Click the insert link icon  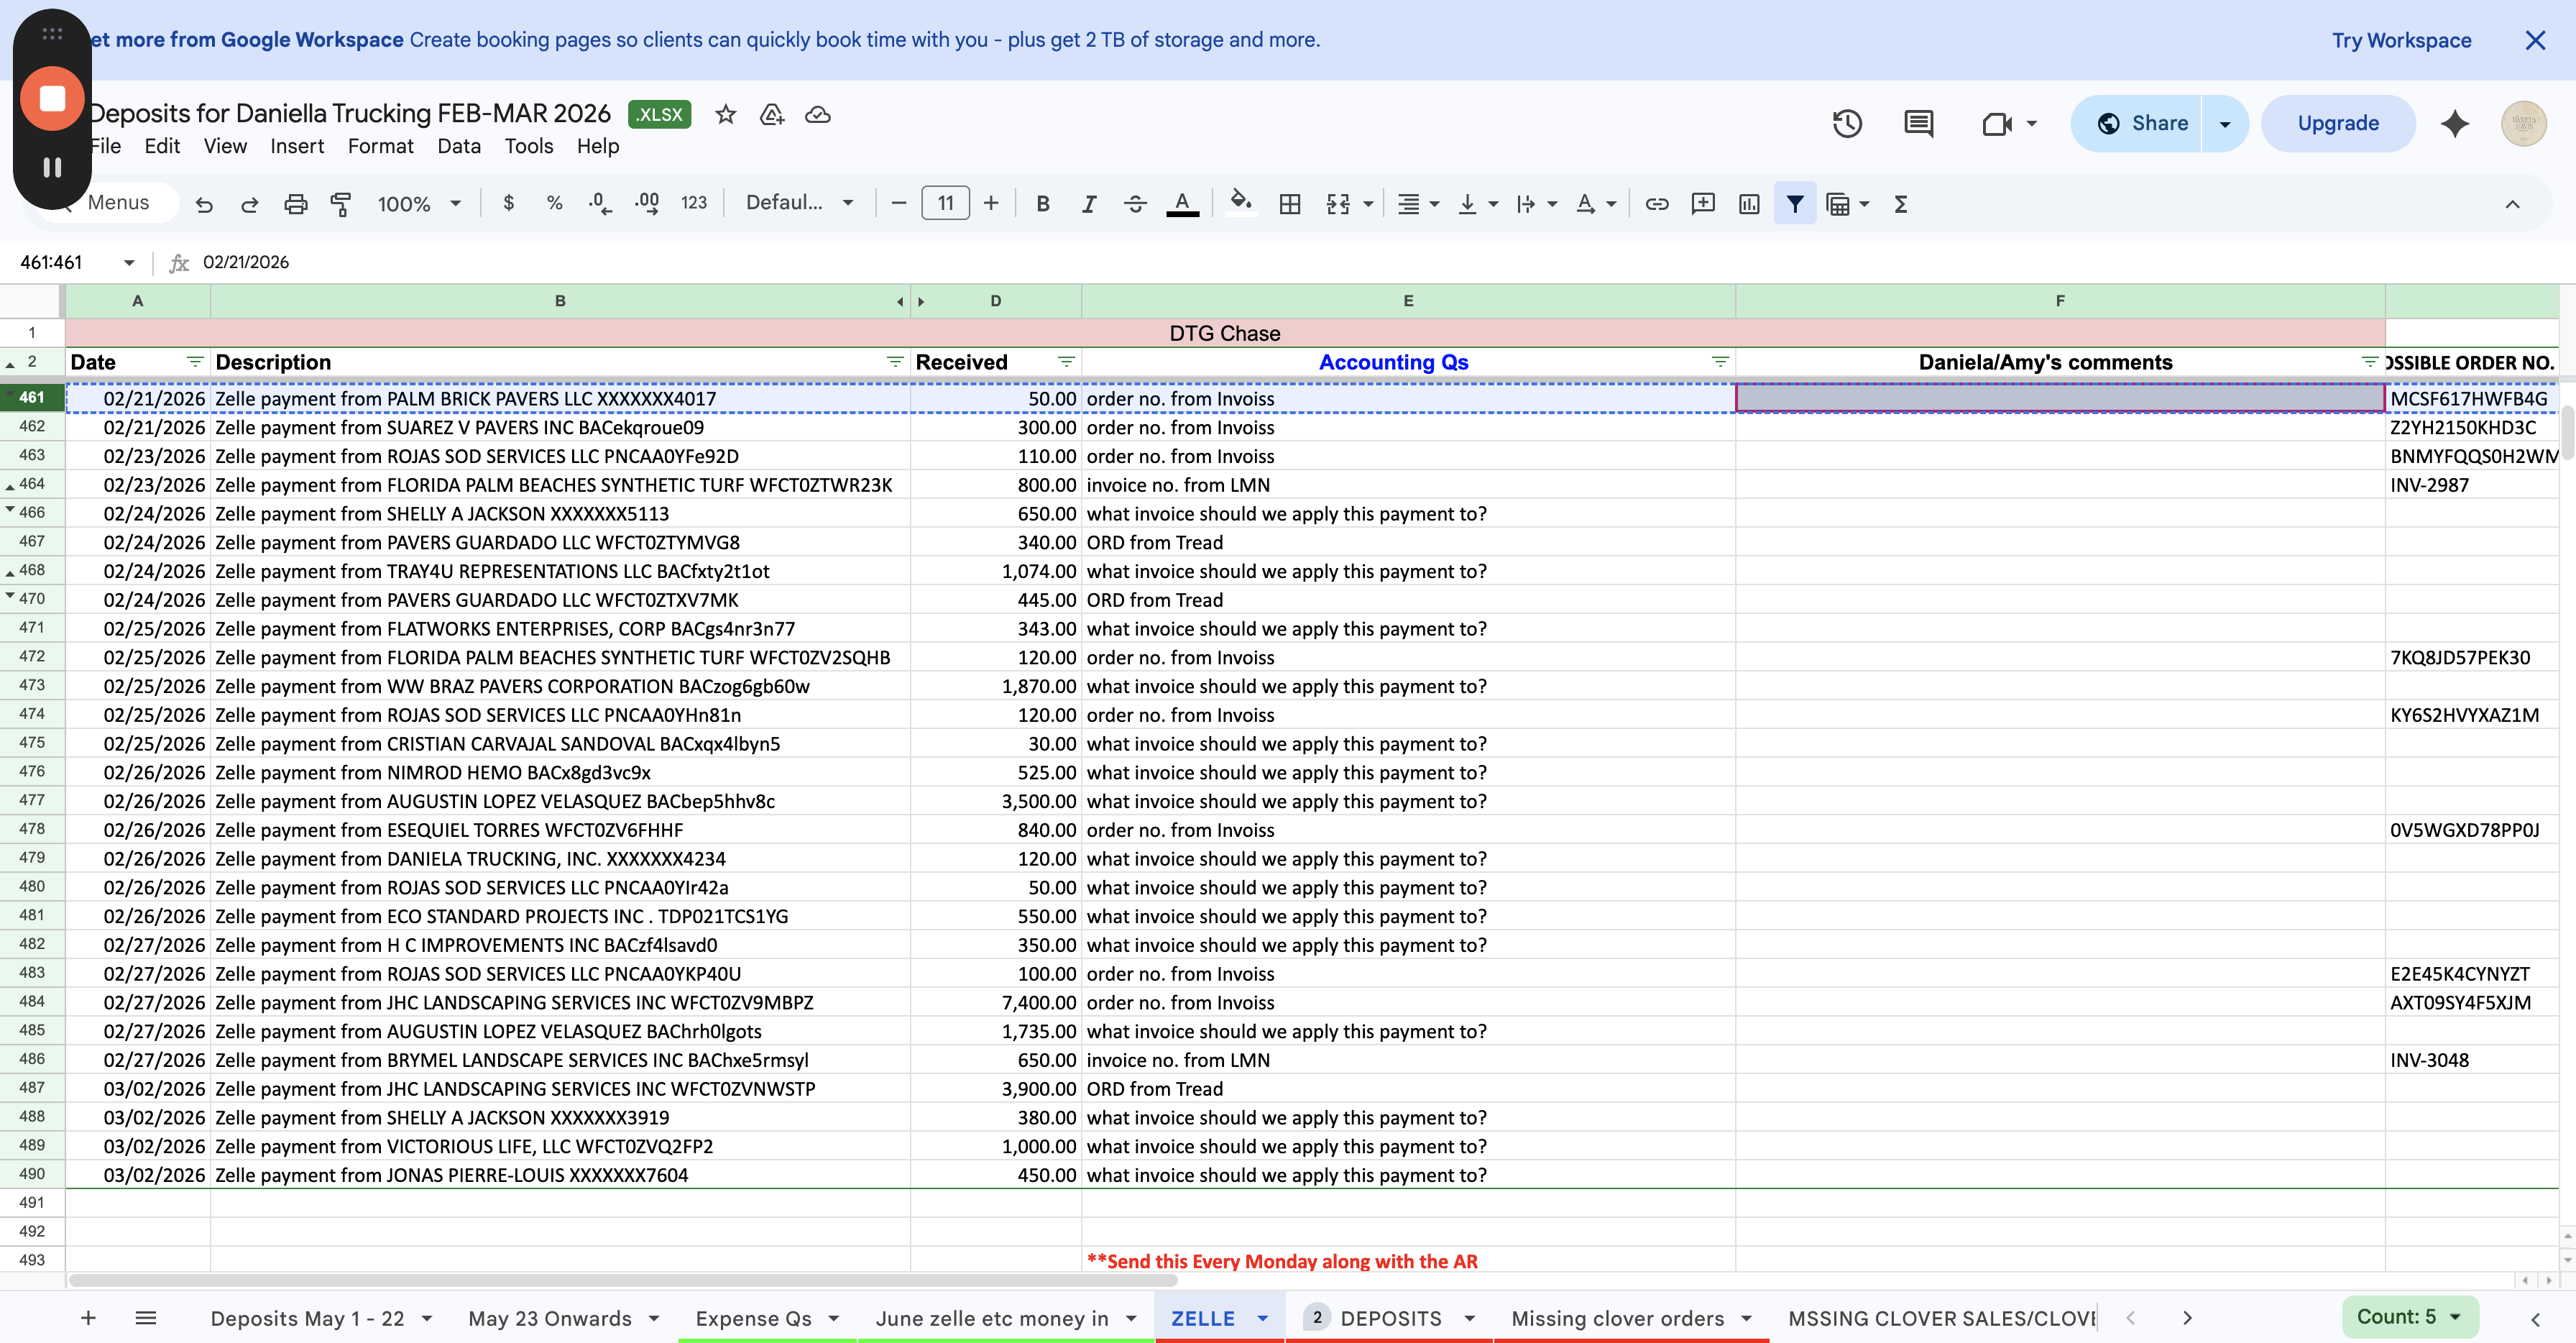click(1657, 204)
